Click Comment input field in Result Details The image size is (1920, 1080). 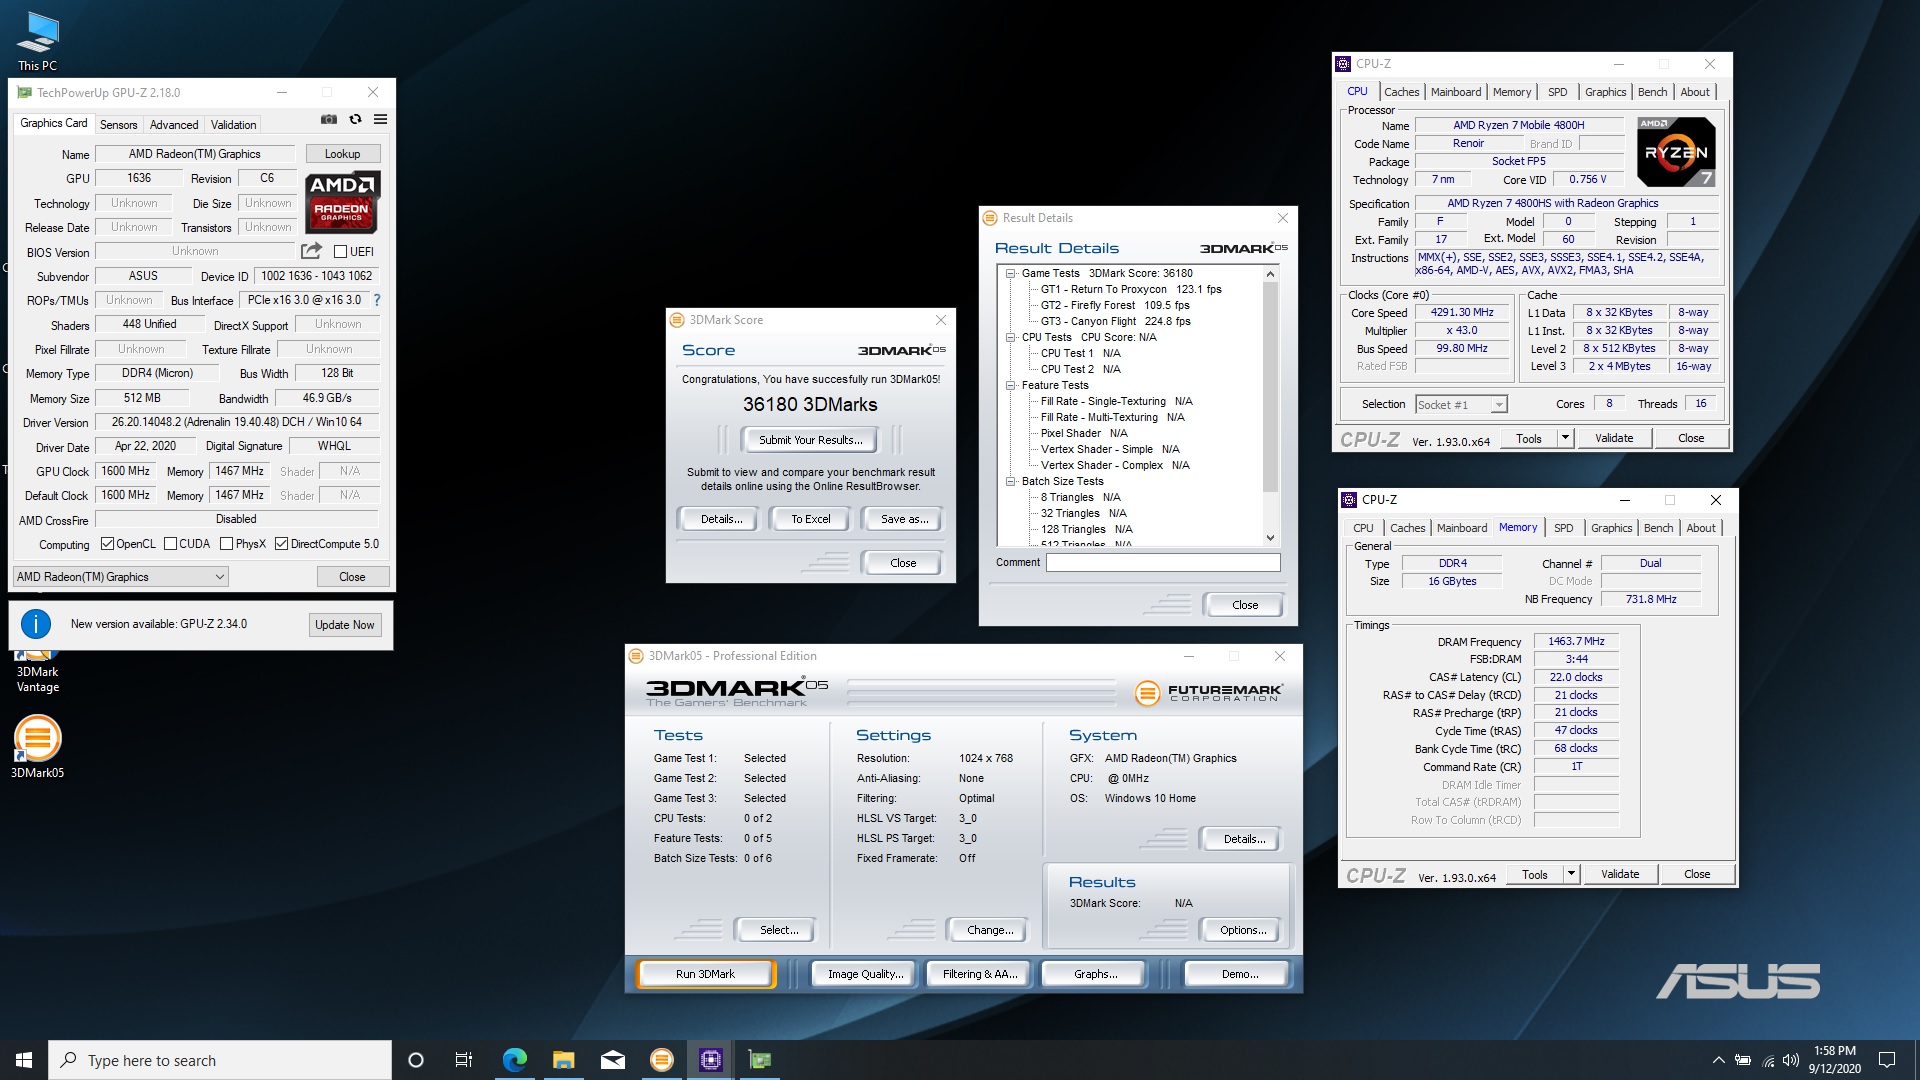point(1163,562)
